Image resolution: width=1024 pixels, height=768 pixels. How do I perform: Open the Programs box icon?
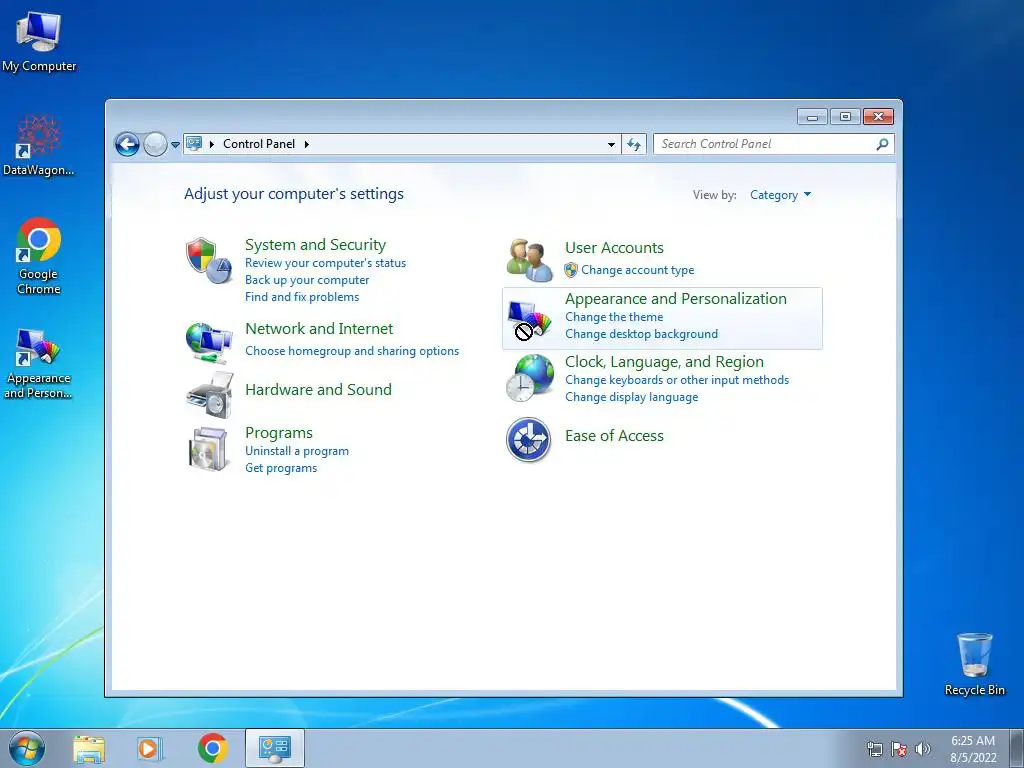coord(208,449)
